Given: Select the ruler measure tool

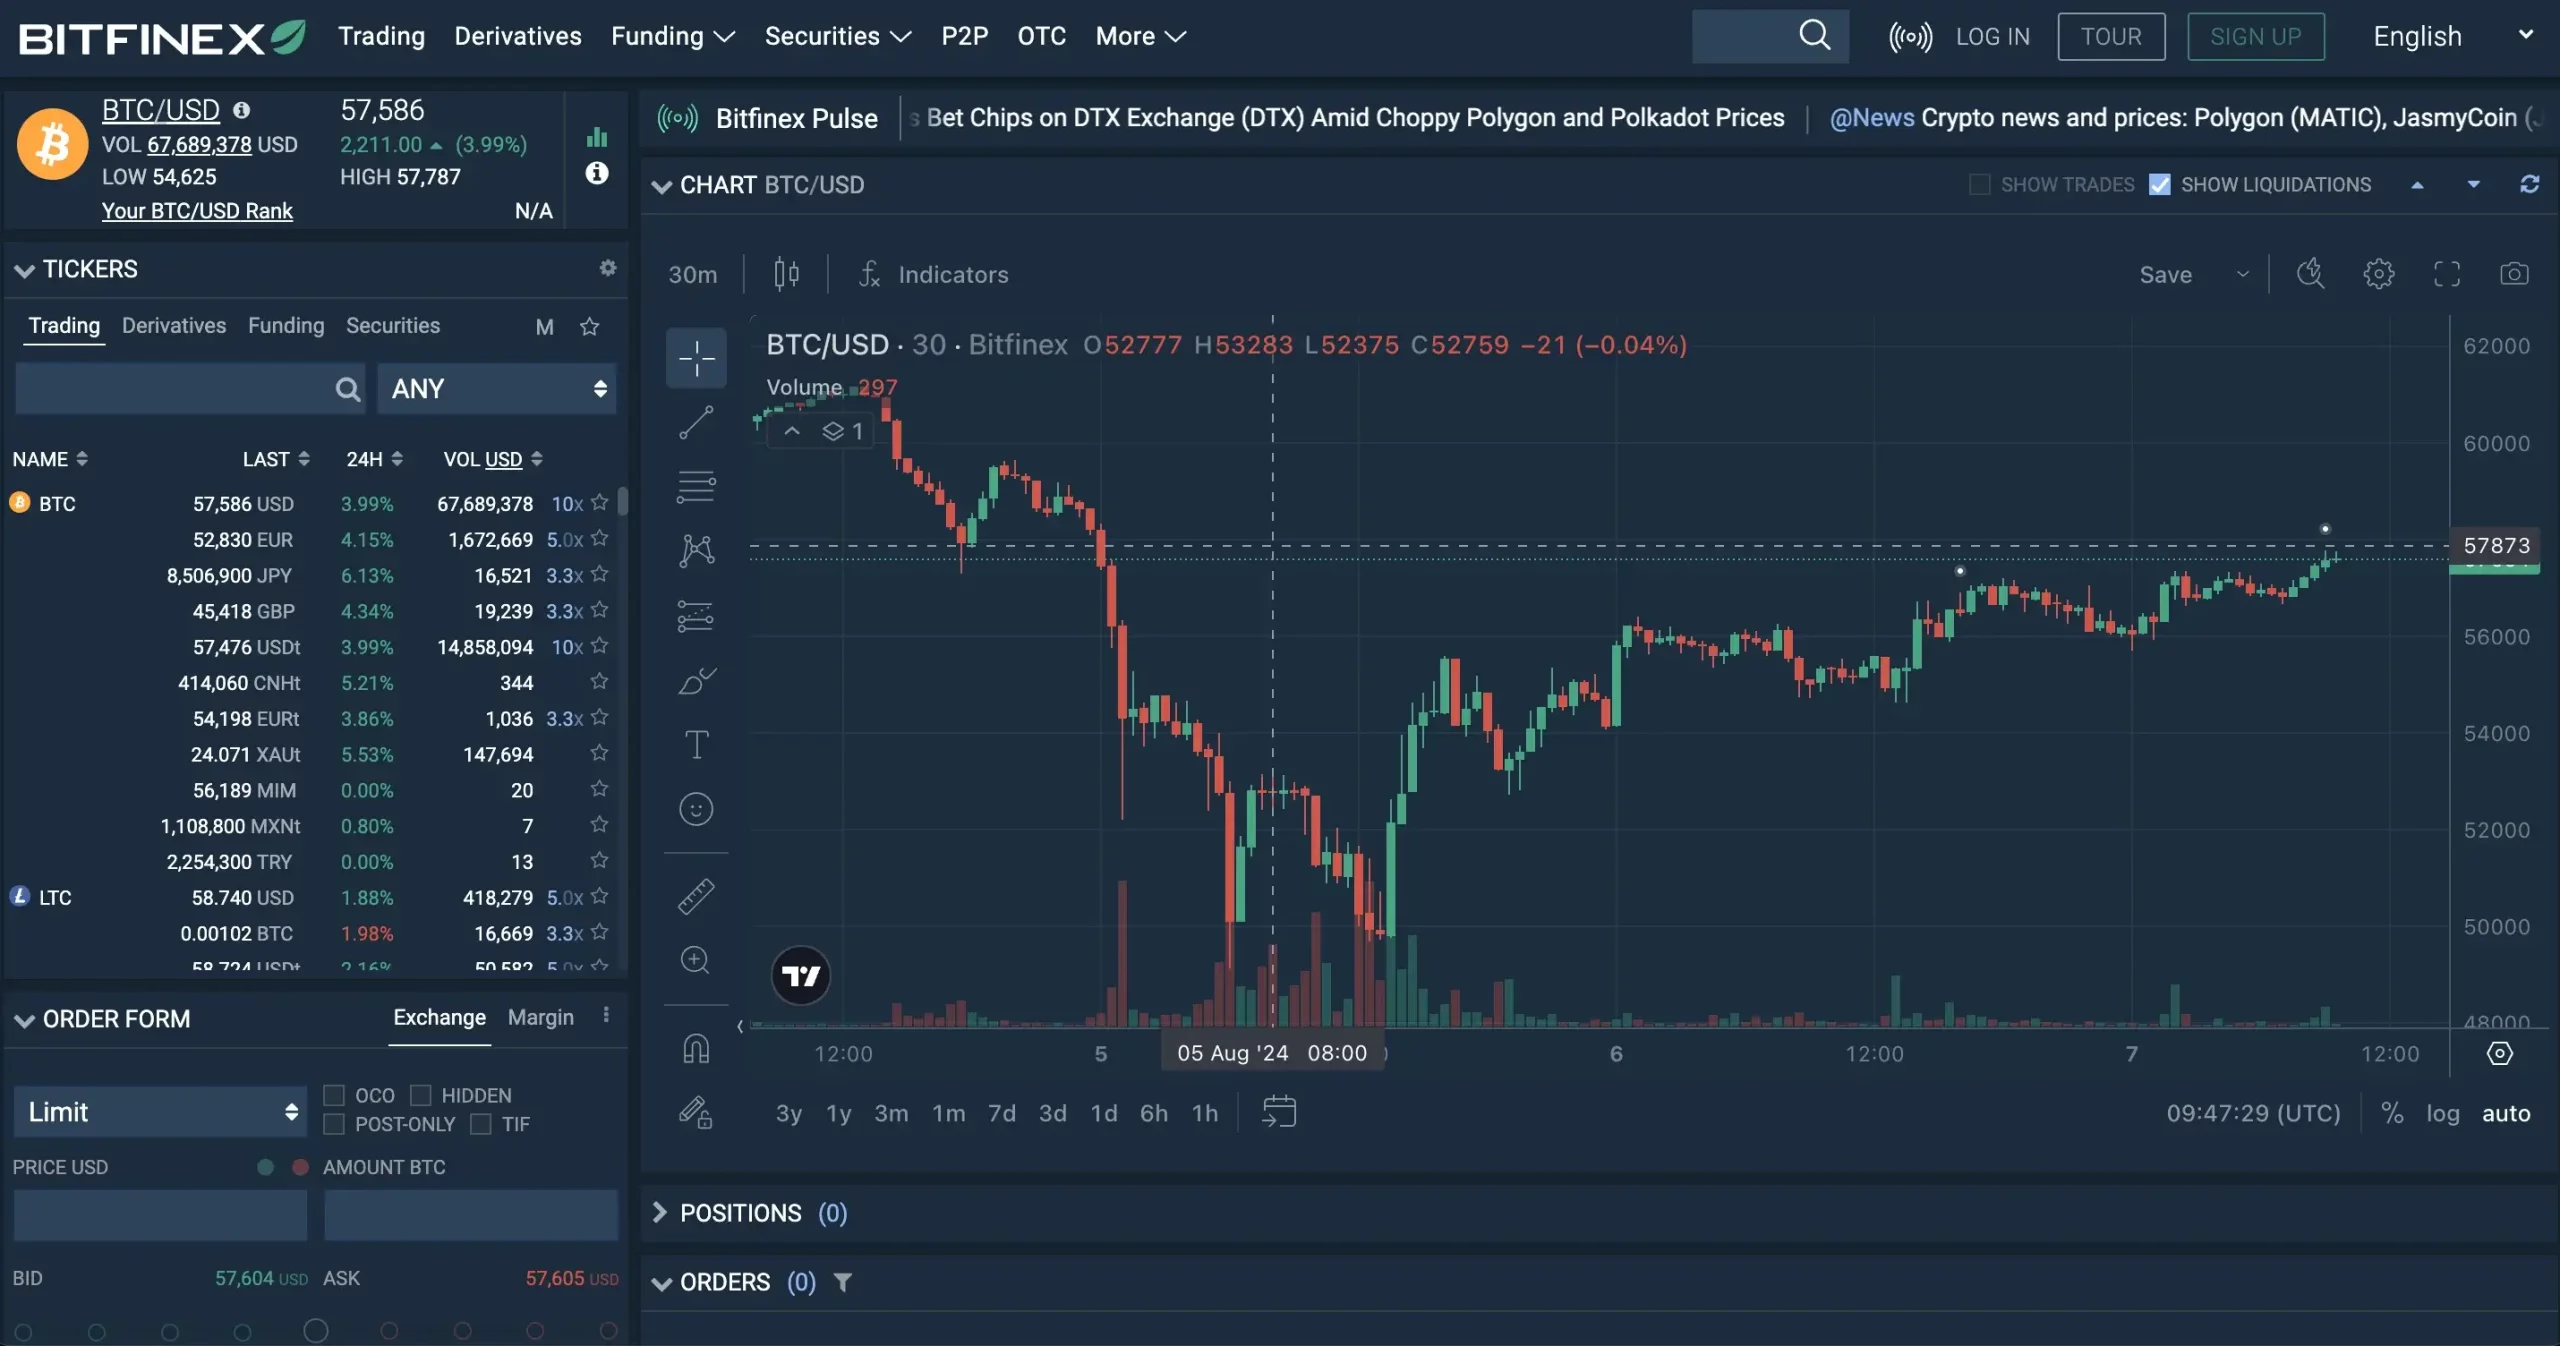Looking at the screenshot, I should 696,896.
